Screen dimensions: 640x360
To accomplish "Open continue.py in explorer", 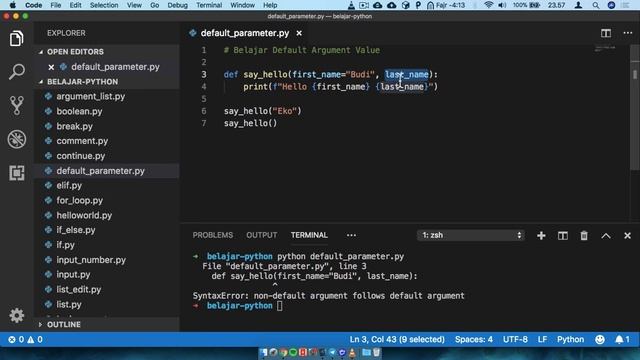I will [80, 156].
